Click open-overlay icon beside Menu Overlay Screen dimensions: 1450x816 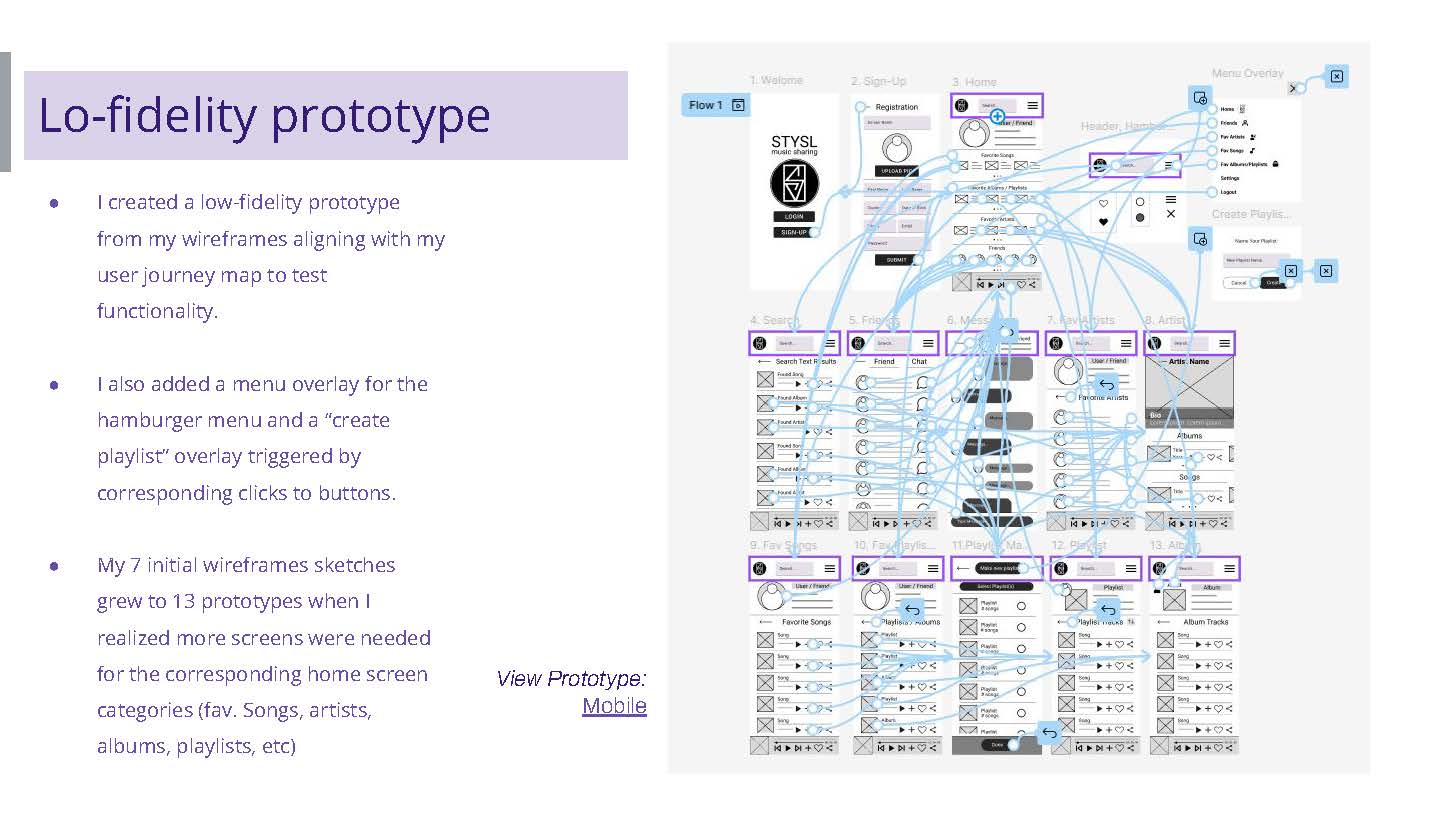pos(1200,98)
